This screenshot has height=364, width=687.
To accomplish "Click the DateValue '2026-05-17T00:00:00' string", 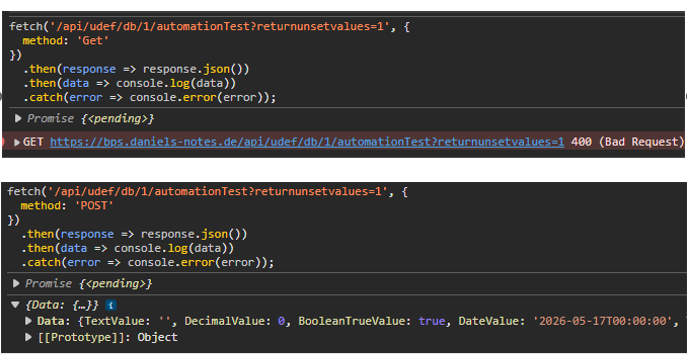I will click(x=602, y=321).
